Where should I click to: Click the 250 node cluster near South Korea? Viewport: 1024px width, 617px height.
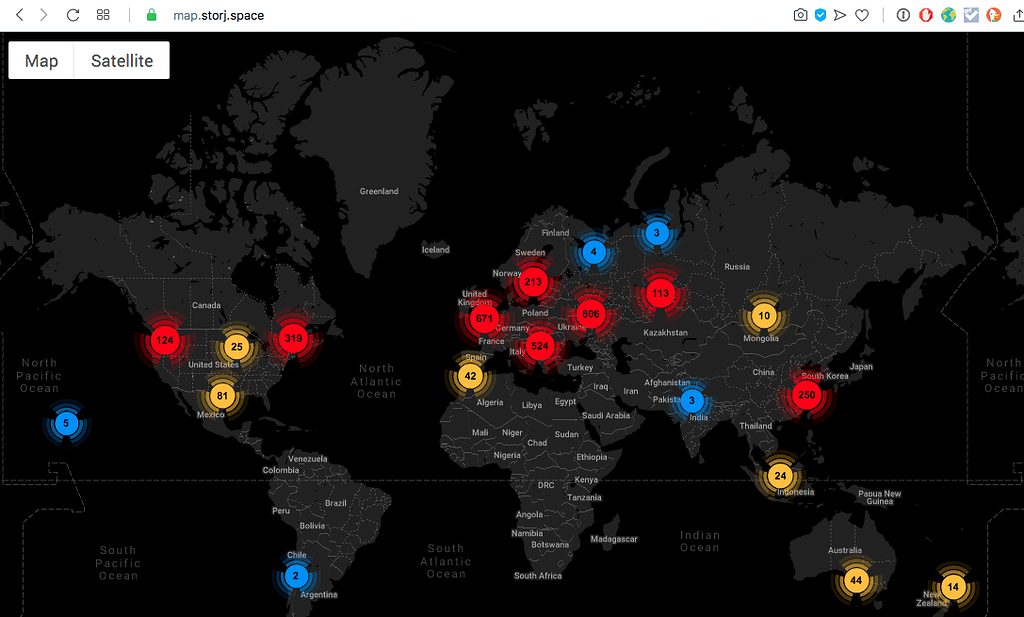tap(807, 395)
